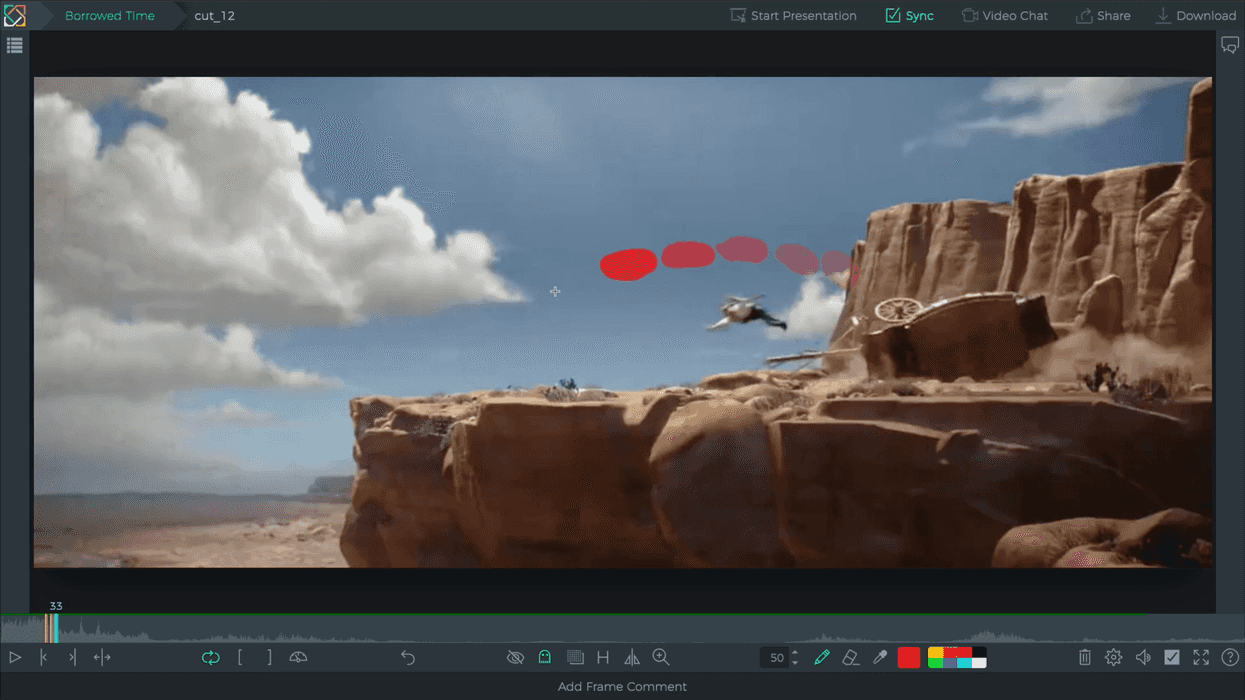
Task: Open the player settings gear
Action: pos(1114,658)
